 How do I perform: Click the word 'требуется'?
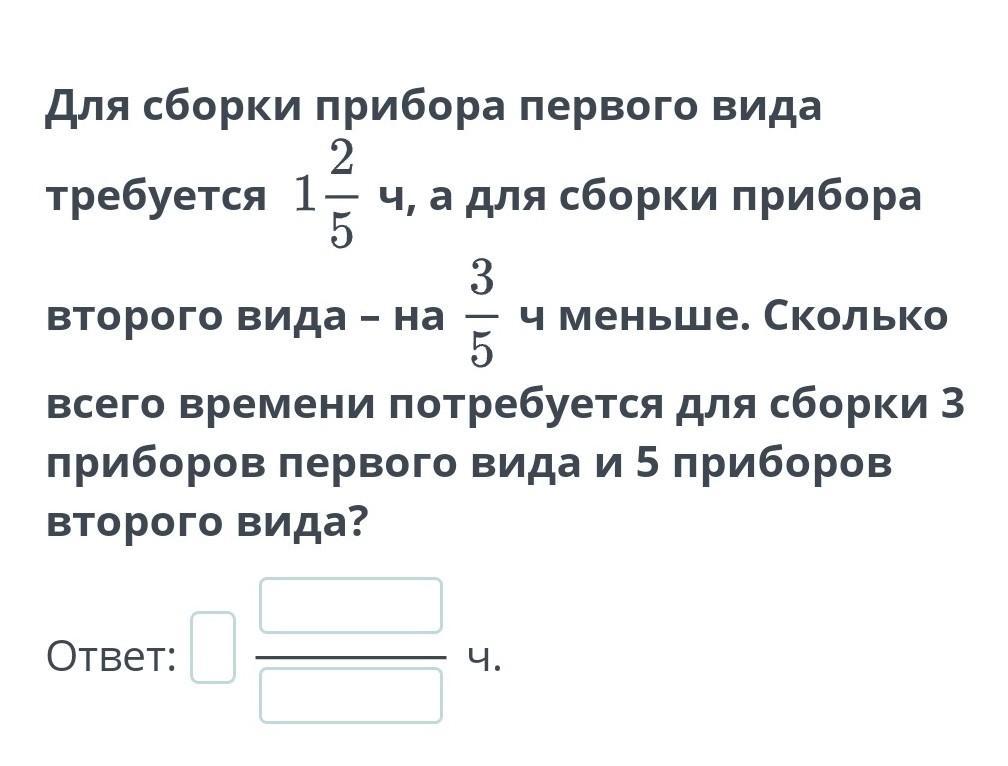[156, 197]
